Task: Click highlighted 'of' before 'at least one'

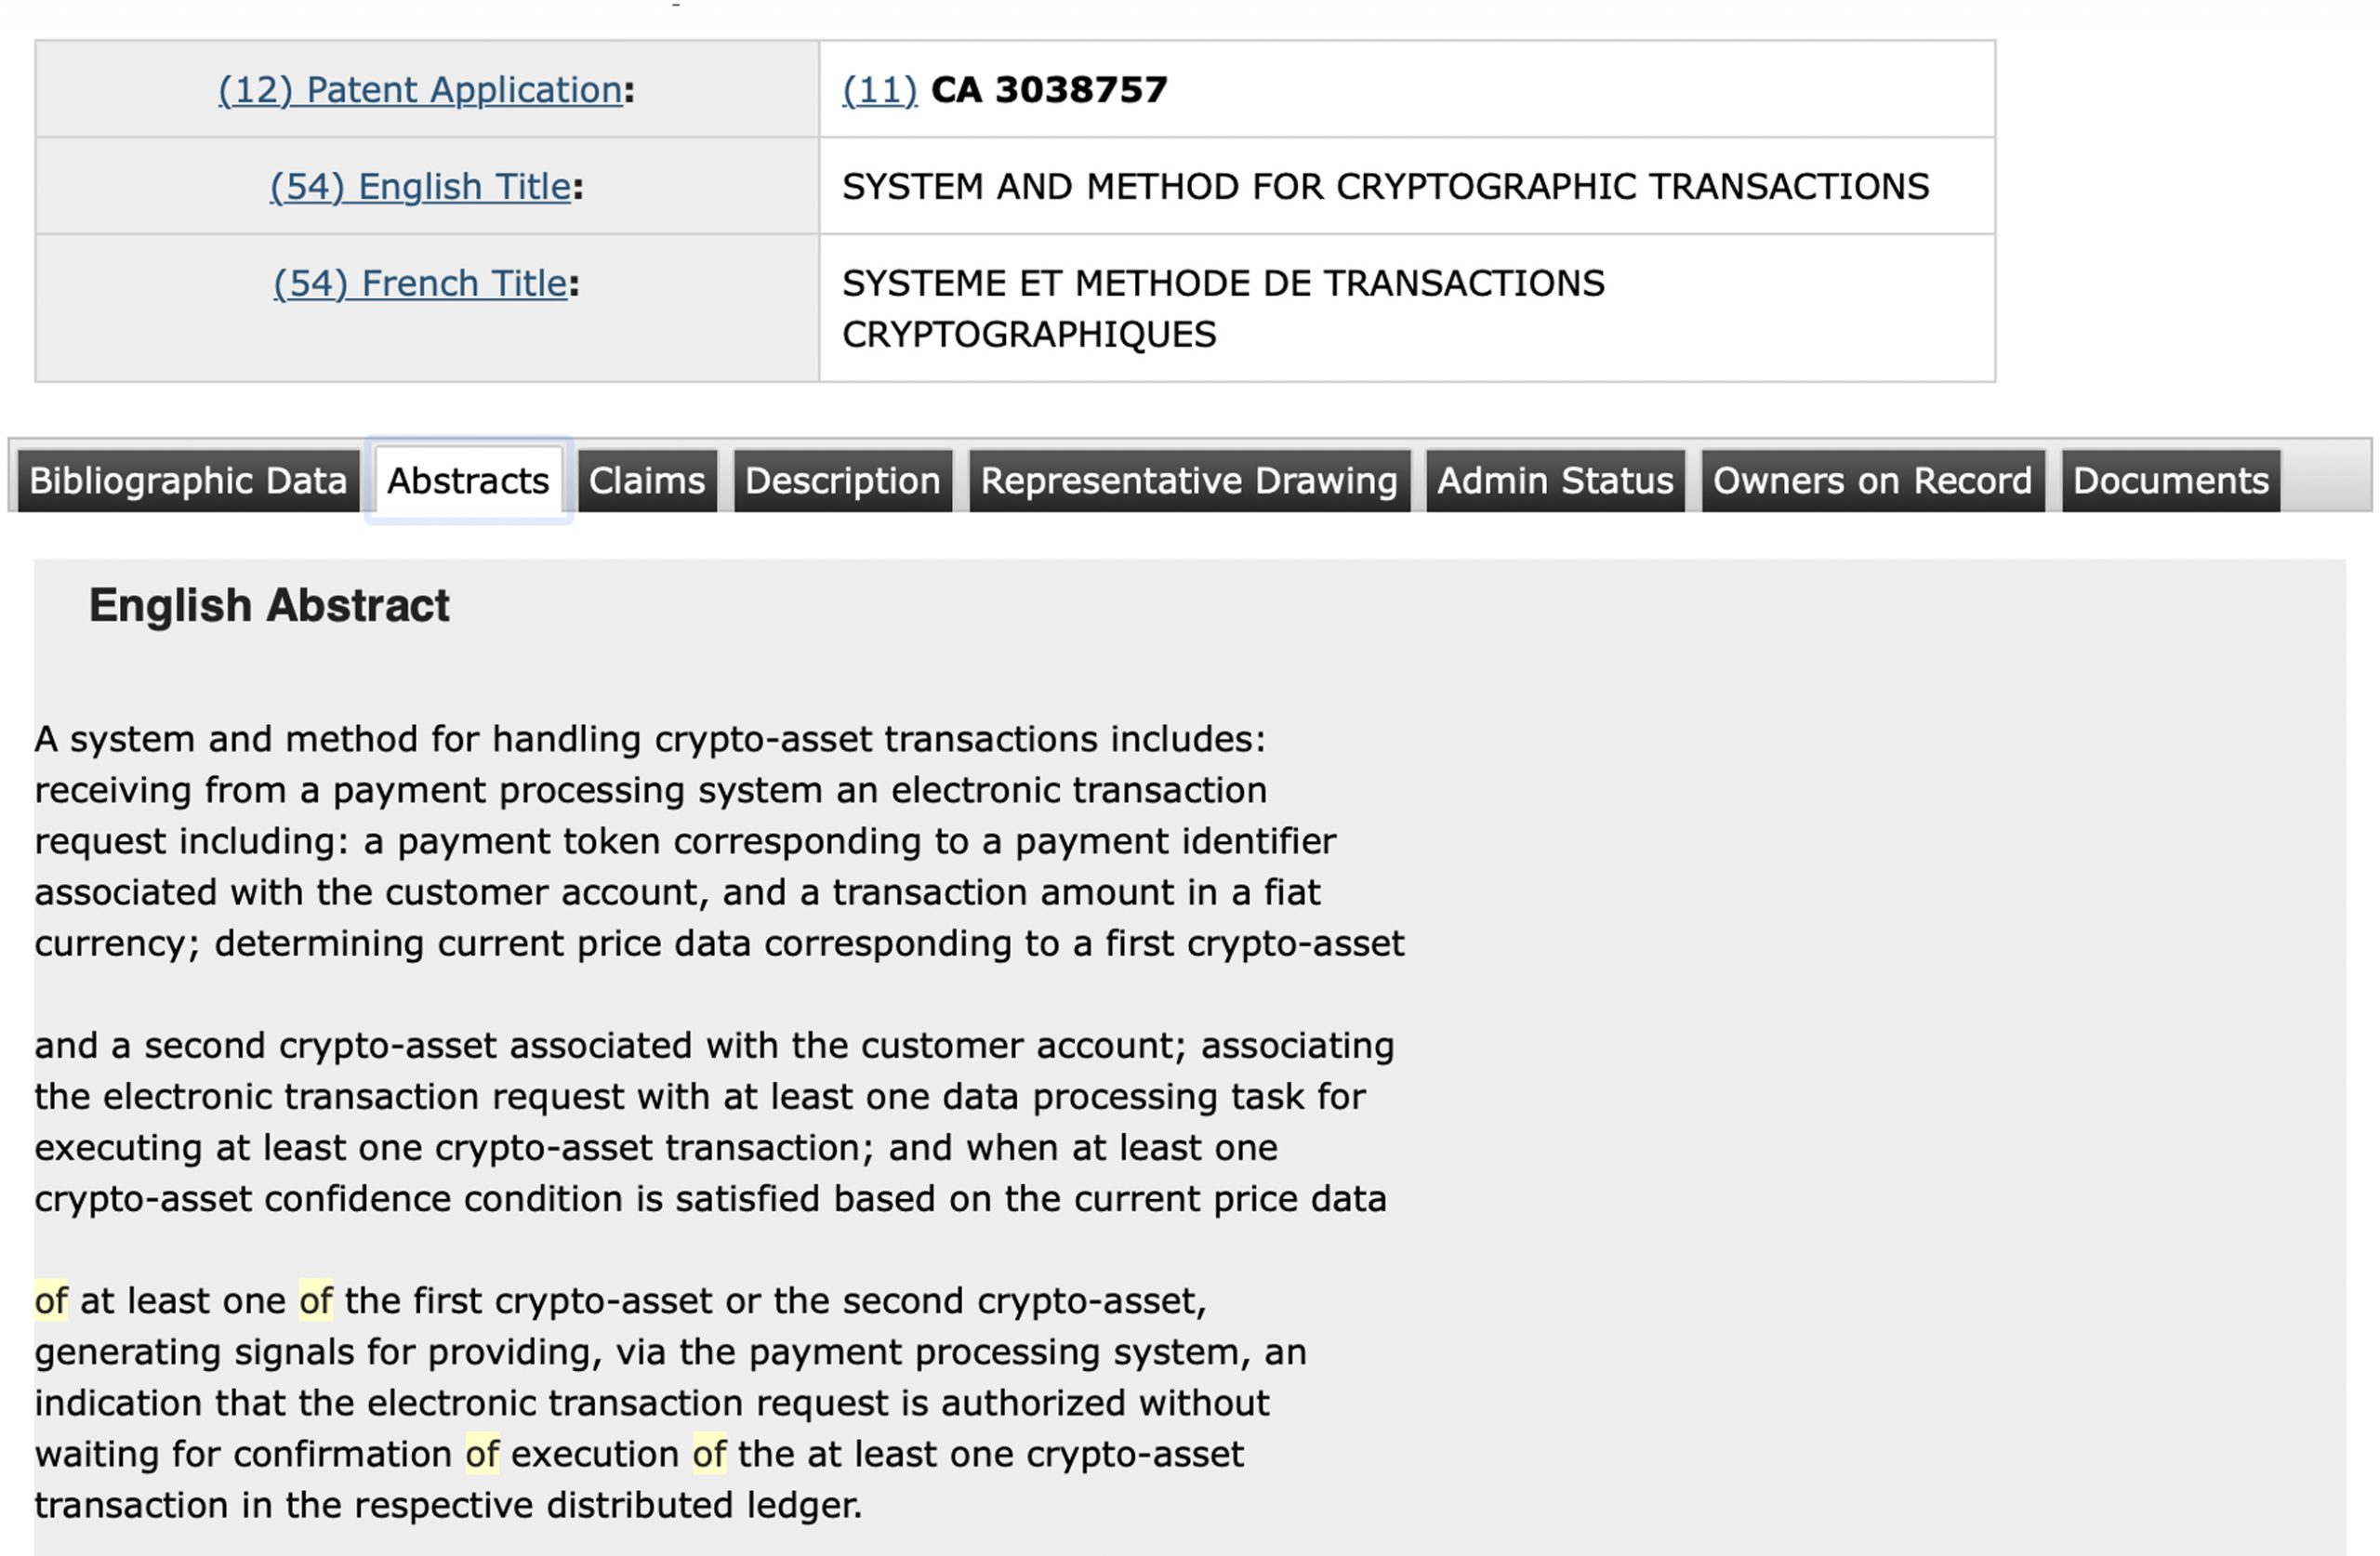Action: (51, 1301)
